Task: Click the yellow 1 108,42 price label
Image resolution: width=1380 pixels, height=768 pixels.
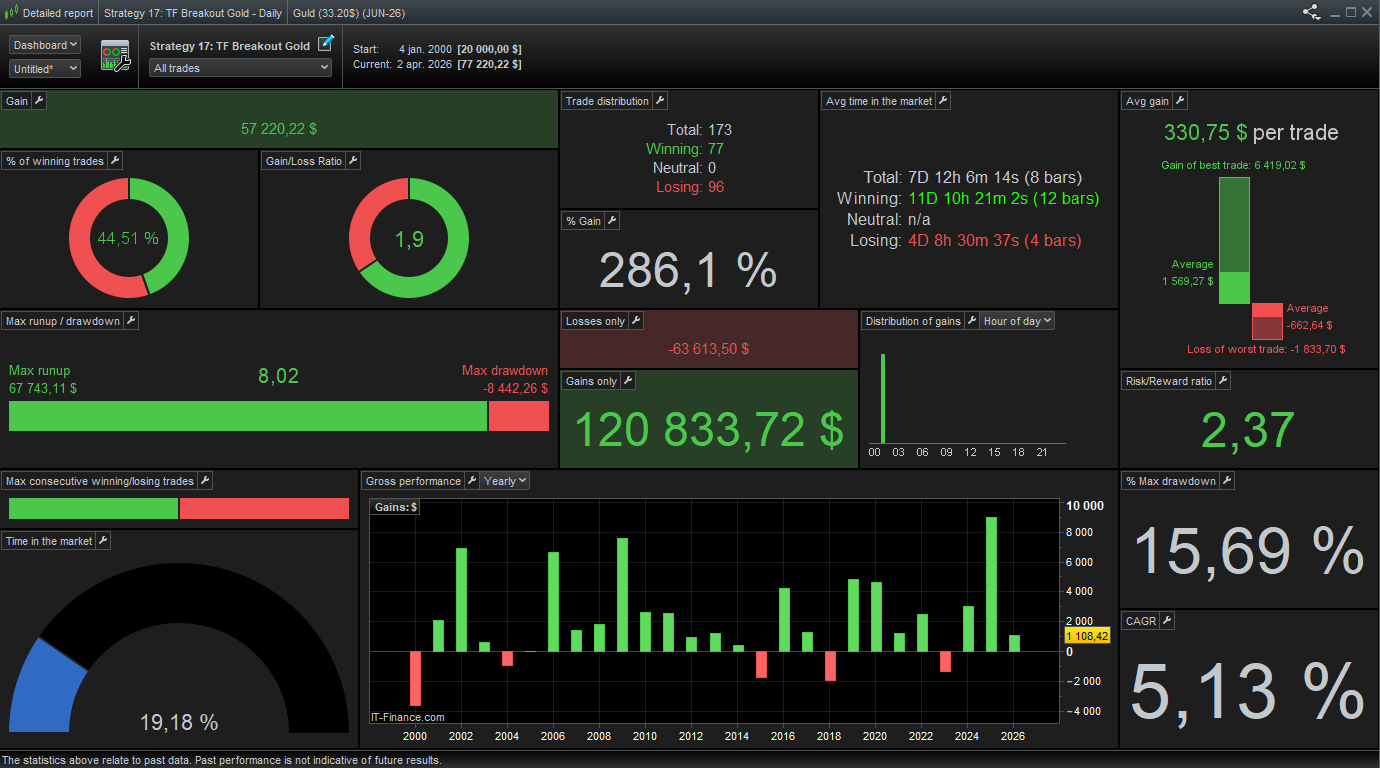Action: click(1087, 636)
